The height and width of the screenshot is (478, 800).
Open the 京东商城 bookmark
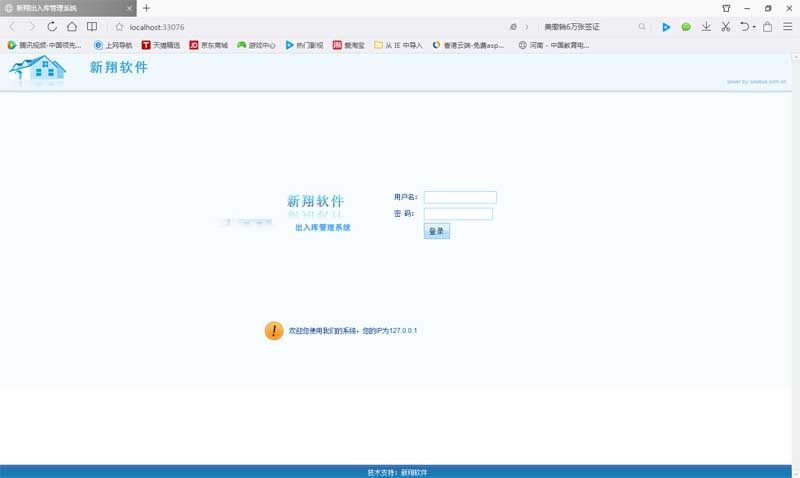click(x=208, y=45)
